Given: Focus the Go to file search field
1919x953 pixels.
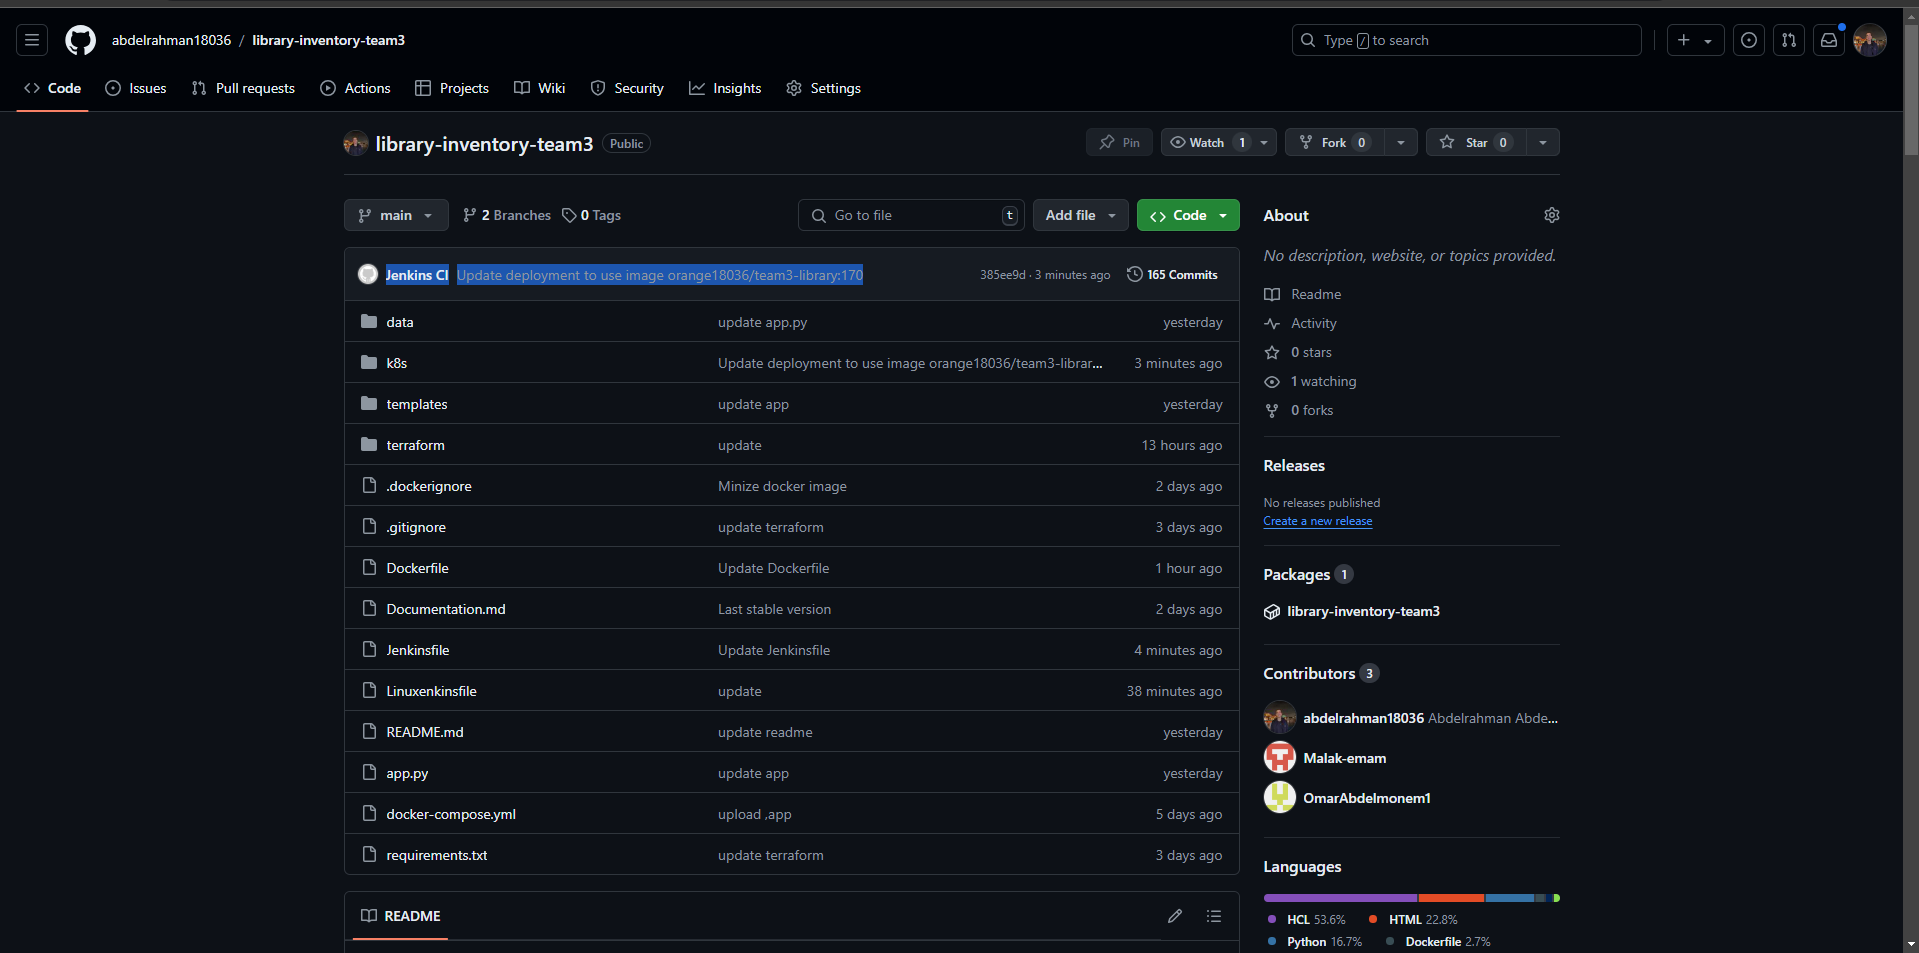Looking at the screenshot, I should coord(911,215).
